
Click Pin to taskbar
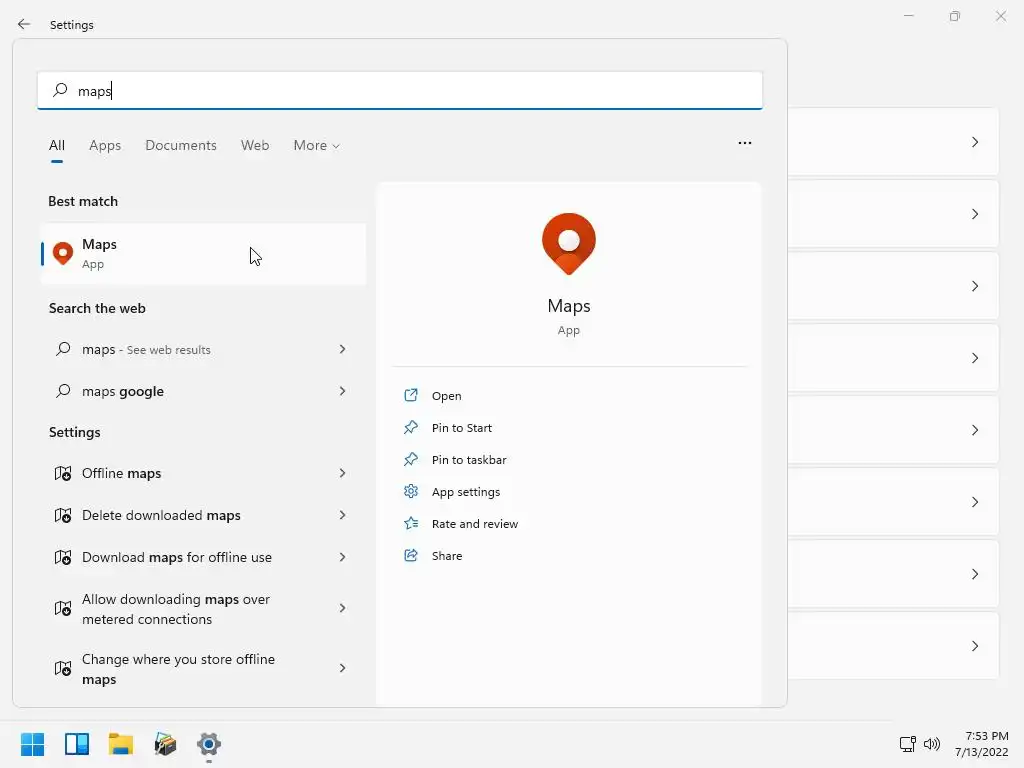pyautogui.click(x=469, y=460)
